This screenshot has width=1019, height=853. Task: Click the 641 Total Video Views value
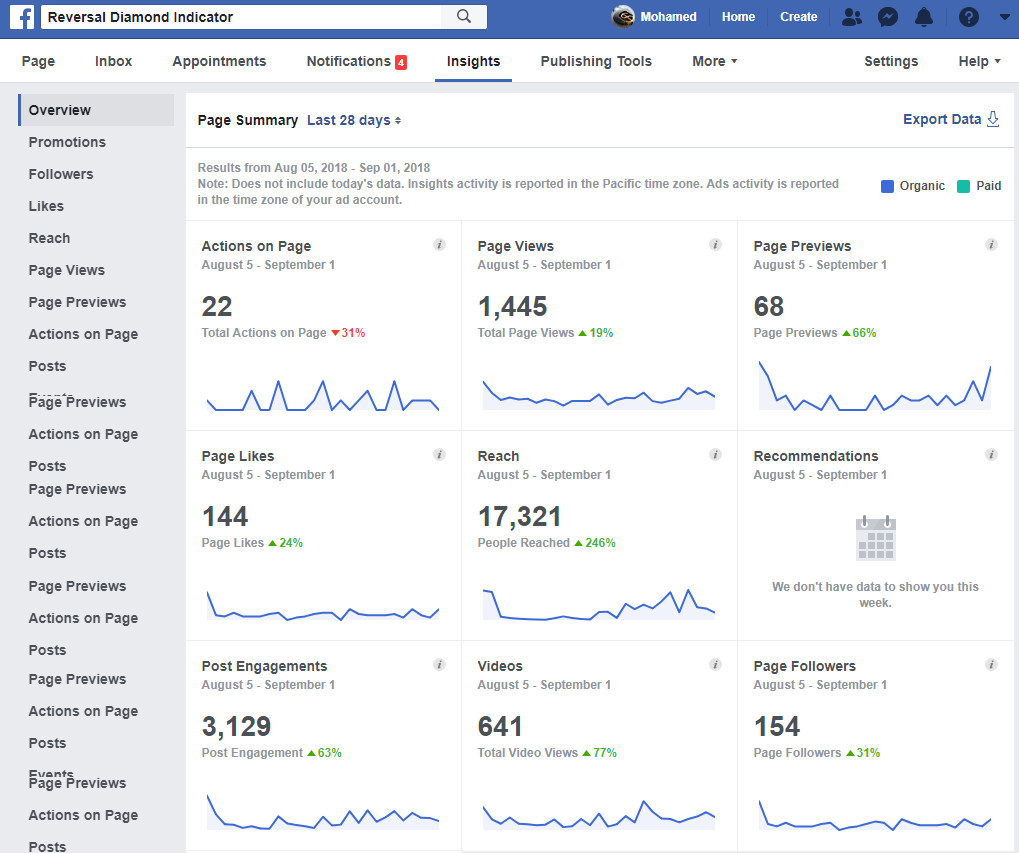(500, 726)
